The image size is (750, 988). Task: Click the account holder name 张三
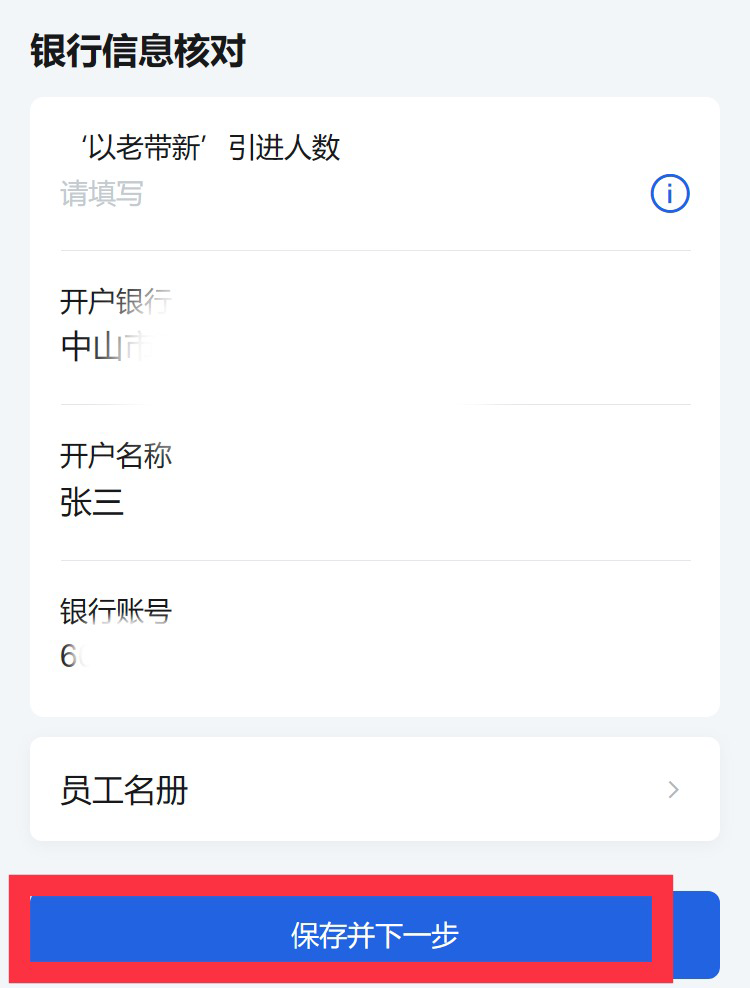pyautogui.click(x=92, y=502)
